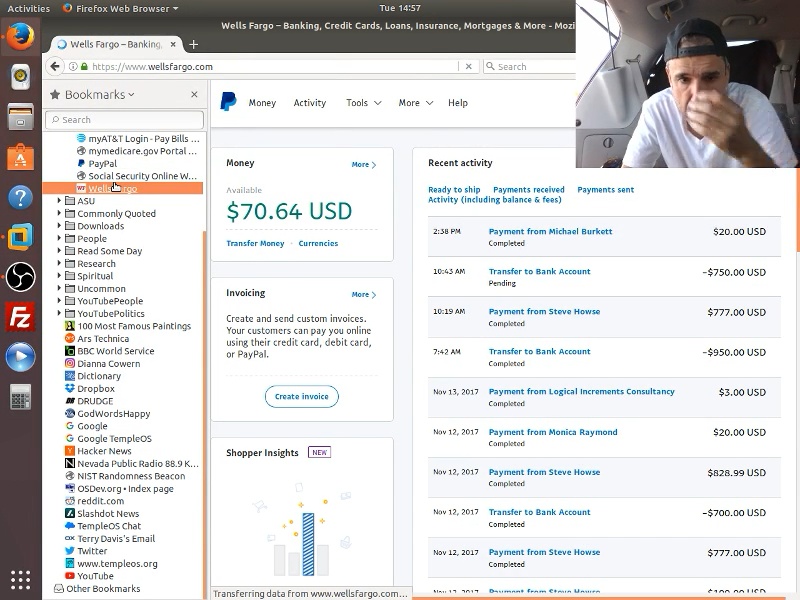Open the Help dock icon
This screenshot has width=800, height=600.
pyautogui.click(x=20, y=197)
